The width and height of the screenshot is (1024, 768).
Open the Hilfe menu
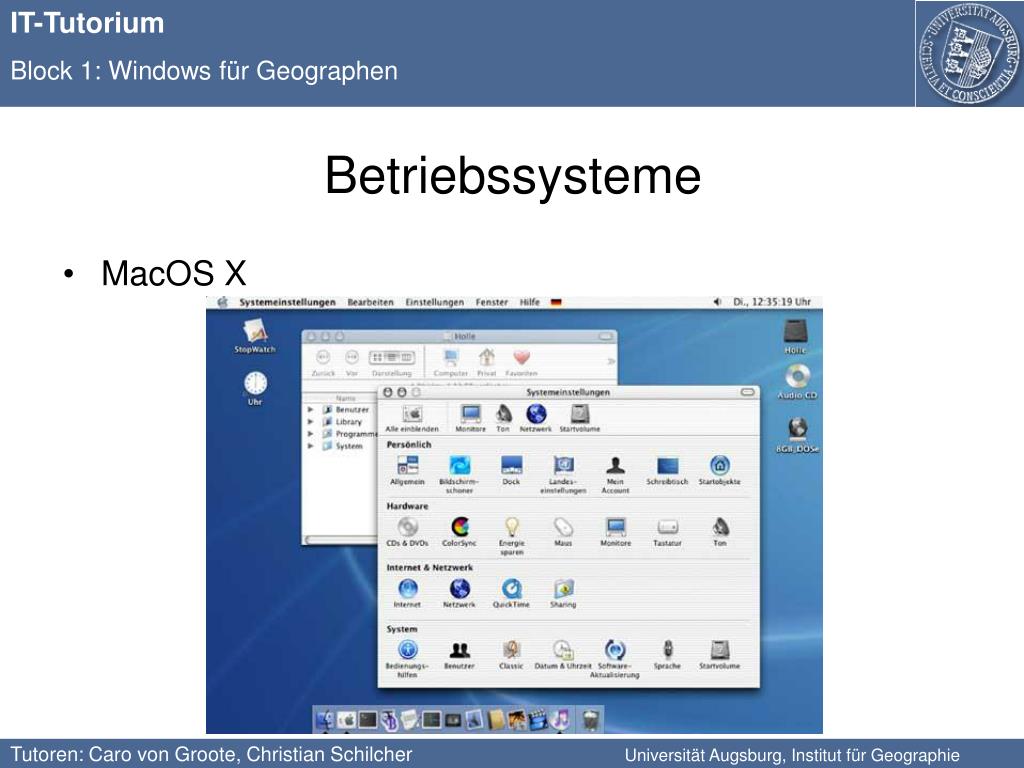coord(530,302)
